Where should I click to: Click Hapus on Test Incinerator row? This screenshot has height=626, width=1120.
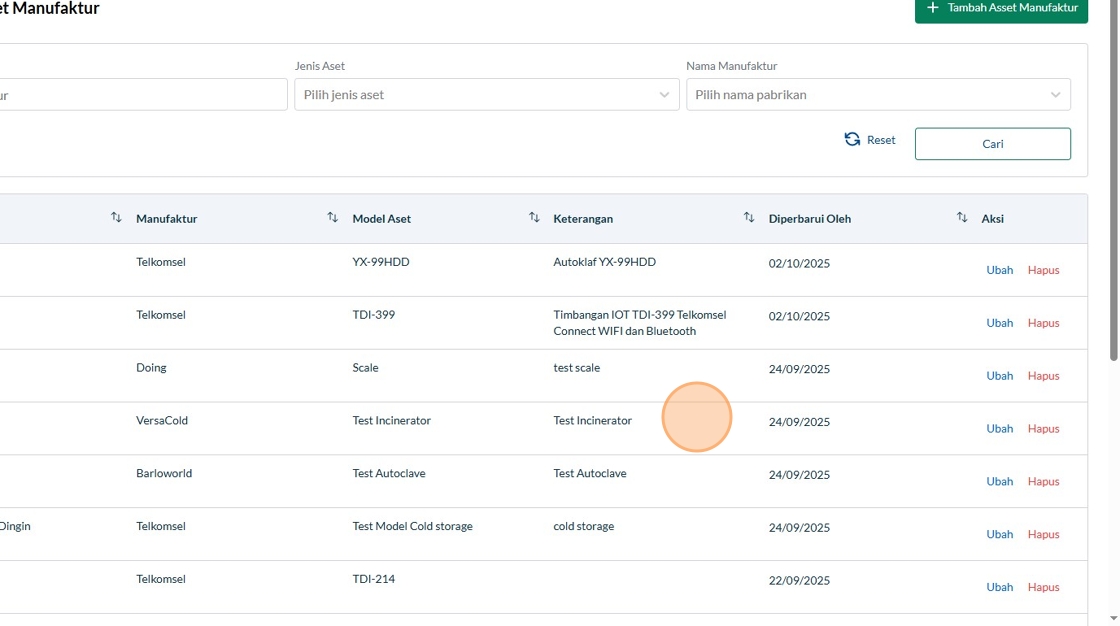coord(1043,429)
